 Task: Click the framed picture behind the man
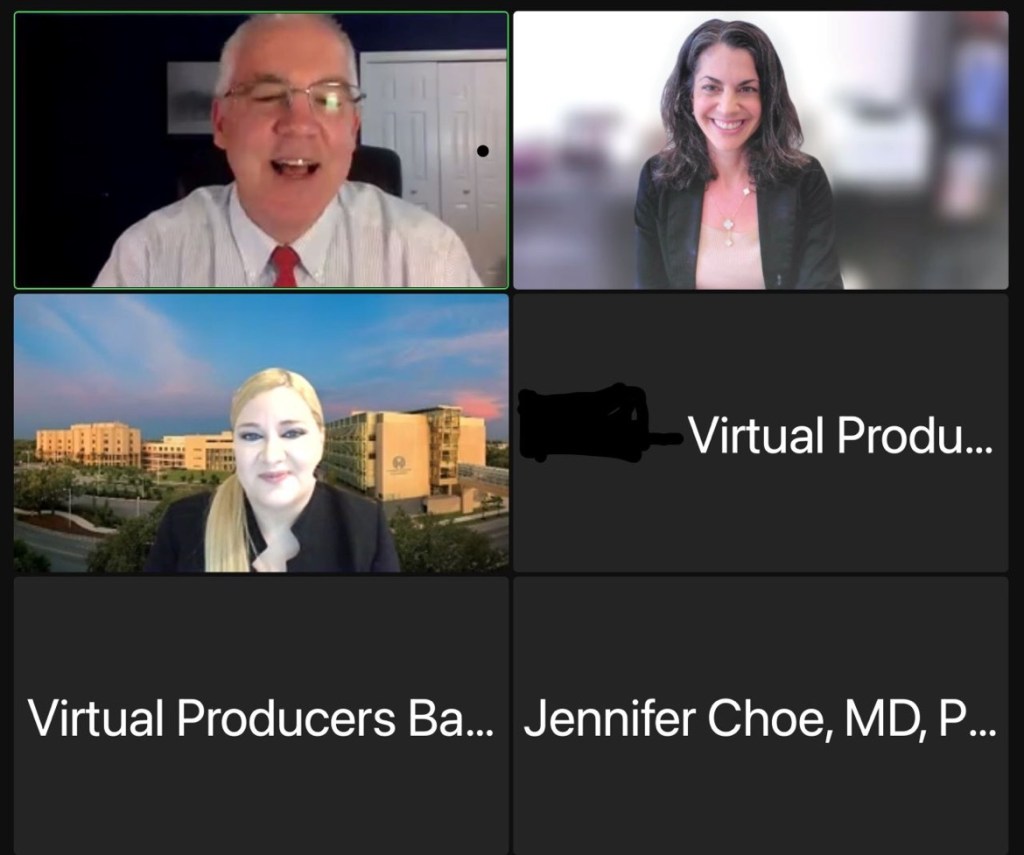click(x=193, y=97)
